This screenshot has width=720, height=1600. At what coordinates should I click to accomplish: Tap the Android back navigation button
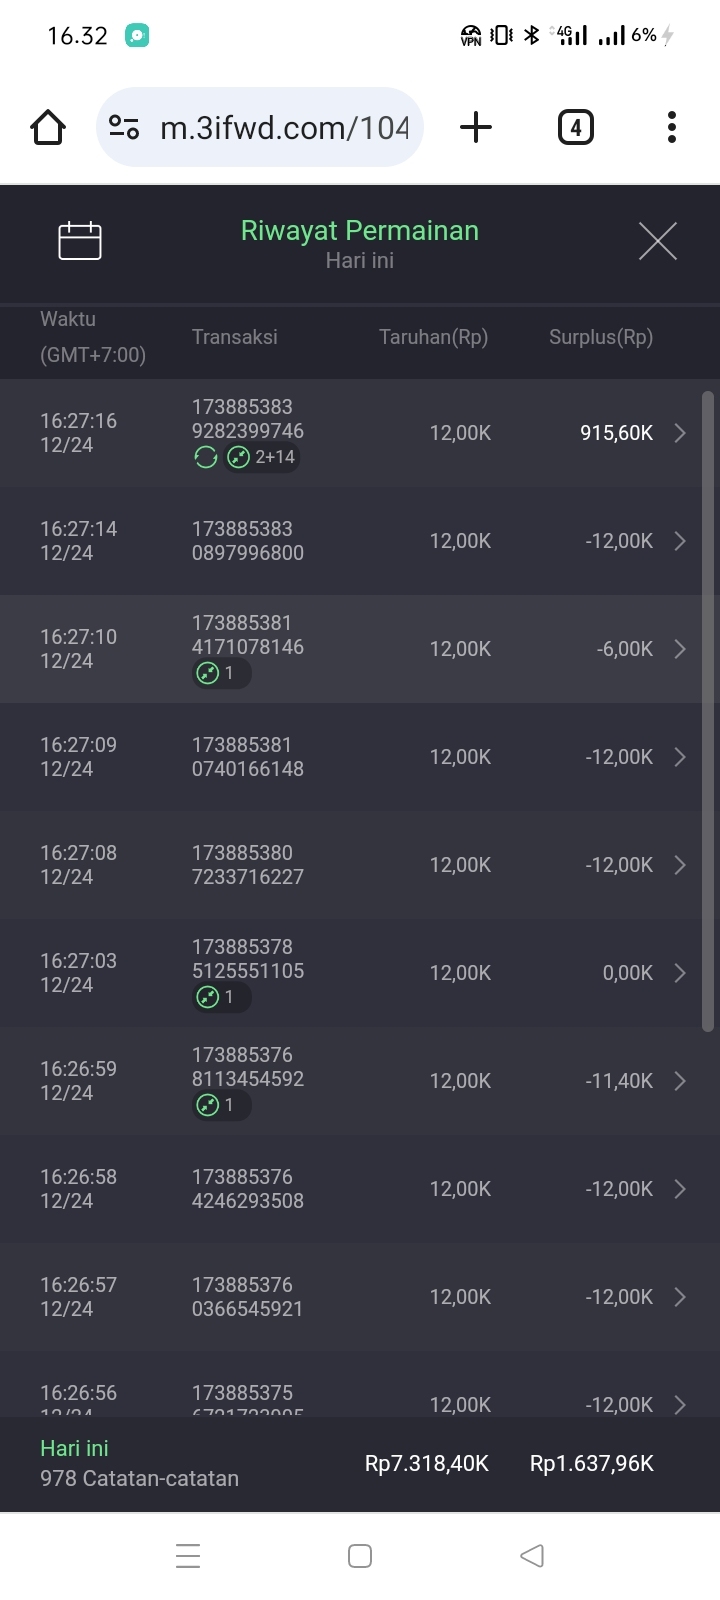pyautogui.click(x=532, y=1555)
